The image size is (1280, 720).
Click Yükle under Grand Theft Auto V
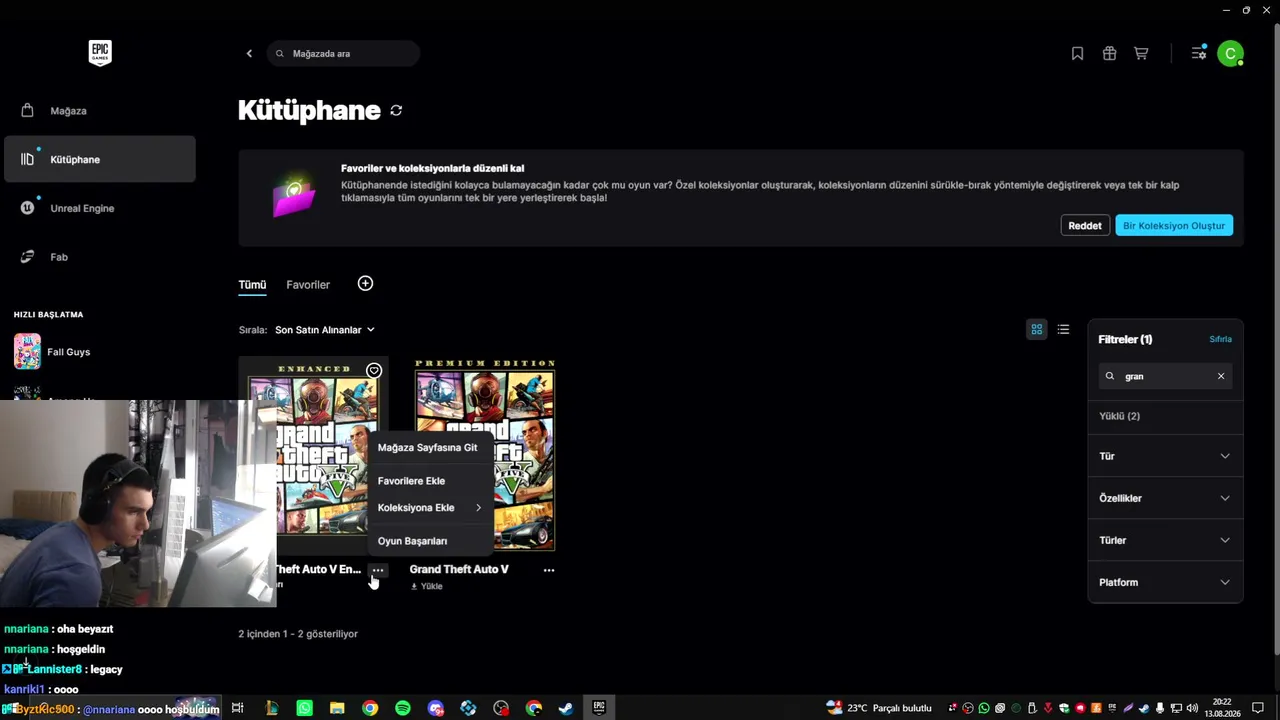click(427, 586)
